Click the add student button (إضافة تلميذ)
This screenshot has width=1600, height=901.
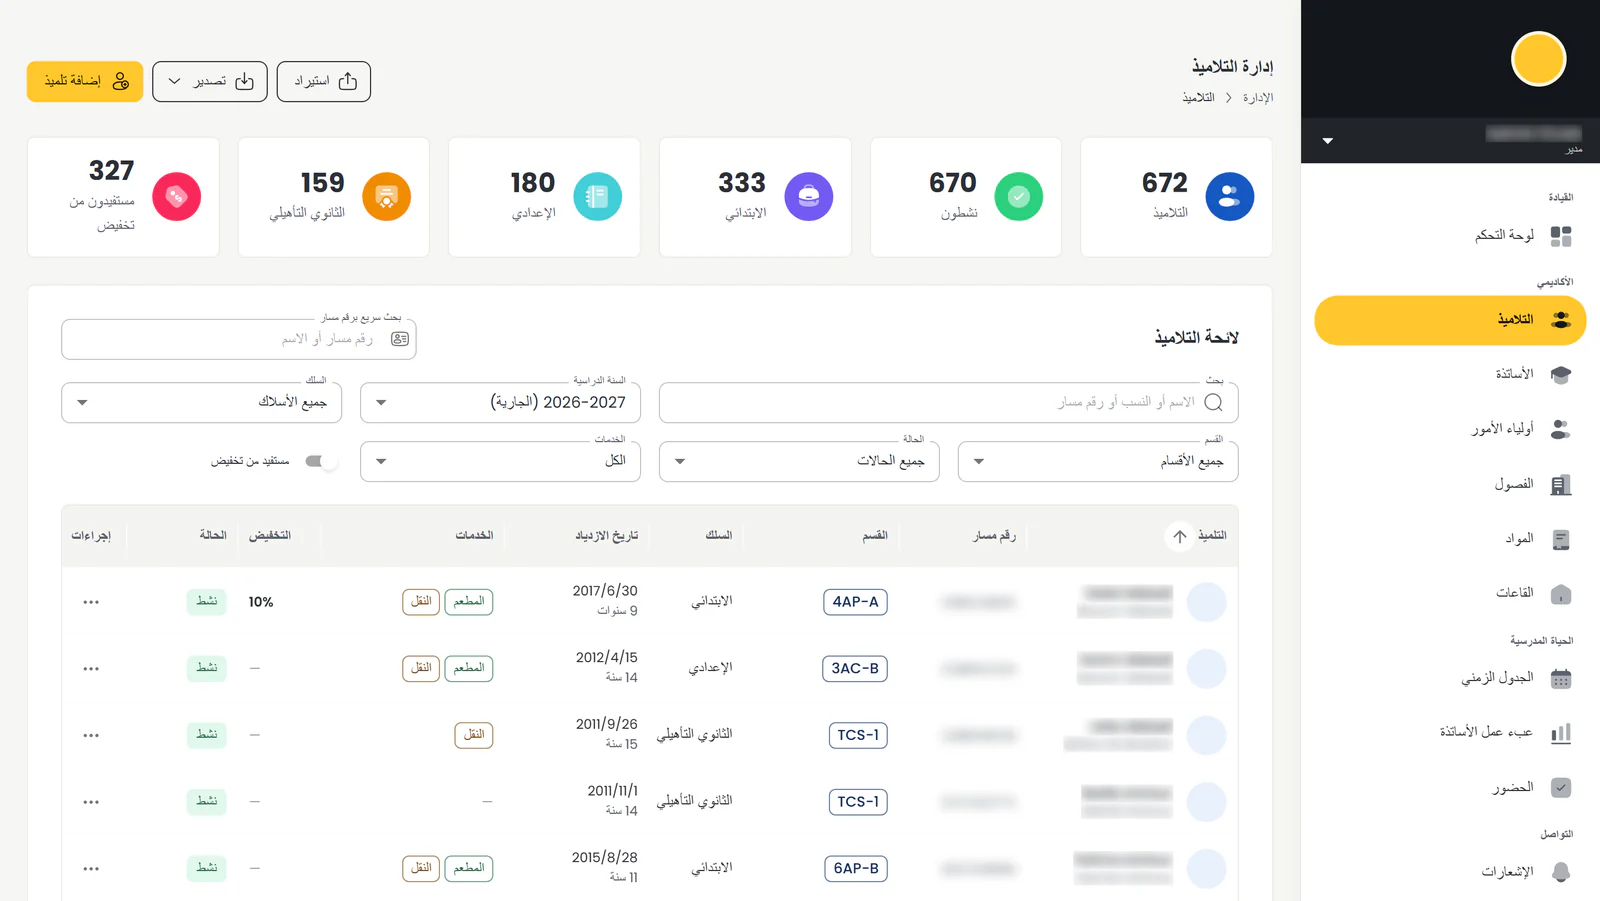point(85,81)
